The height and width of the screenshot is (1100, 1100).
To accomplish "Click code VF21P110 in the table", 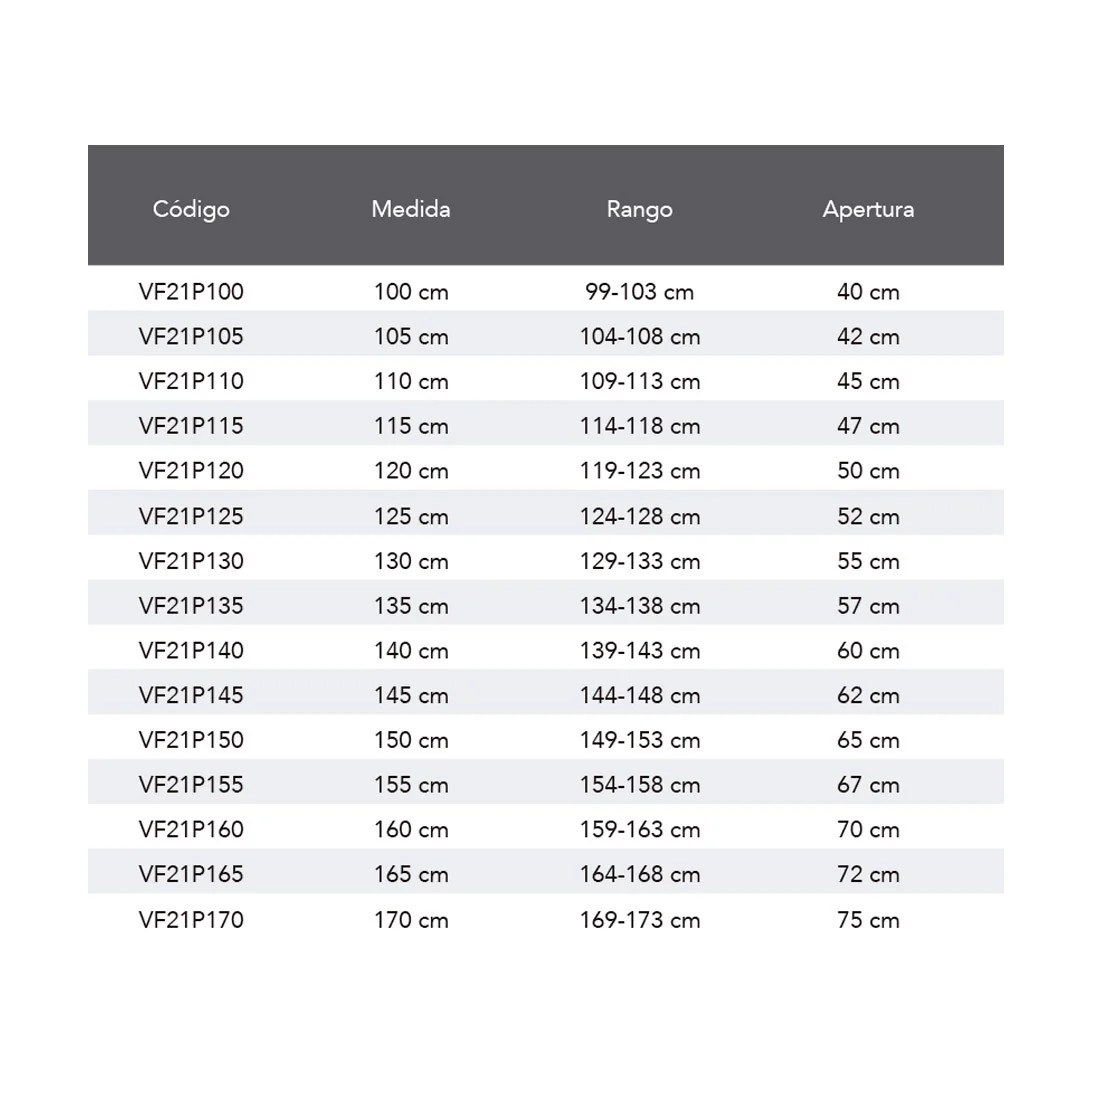I will coord(191,381).
